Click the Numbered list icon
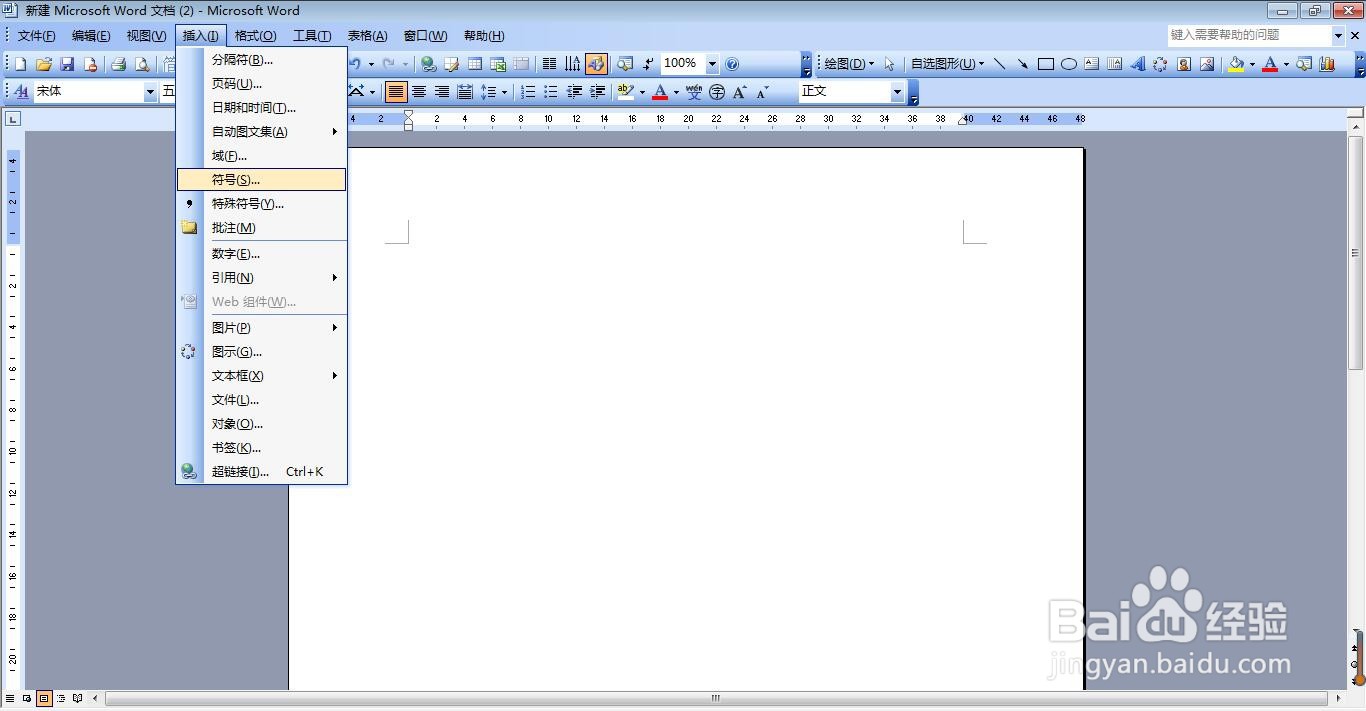The height and width of the screenshot is (711, 1366). click(x=527, y=92)
